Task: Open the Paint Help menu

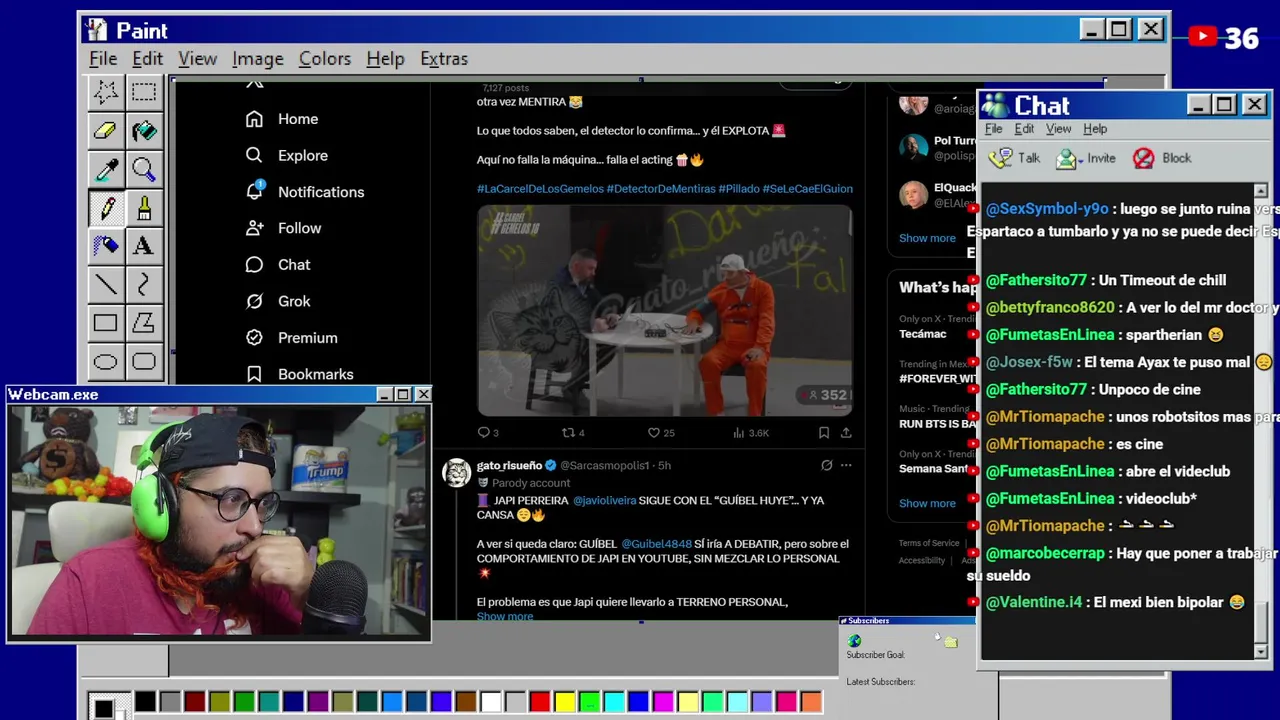Action: click(x=385, y=59)
